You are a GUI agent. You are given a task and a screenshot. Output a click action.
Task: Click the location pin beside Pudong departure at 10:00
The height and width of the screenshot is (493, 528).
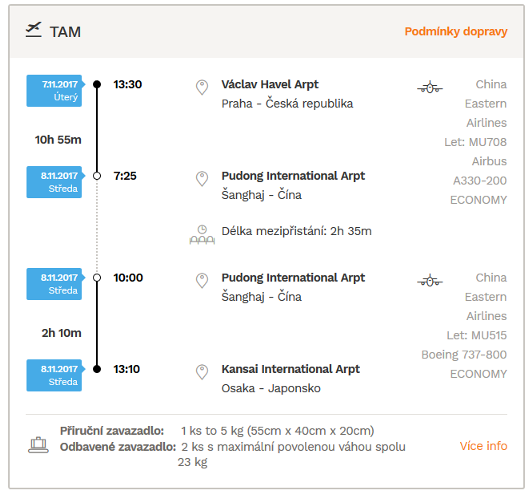click(202, 281)
